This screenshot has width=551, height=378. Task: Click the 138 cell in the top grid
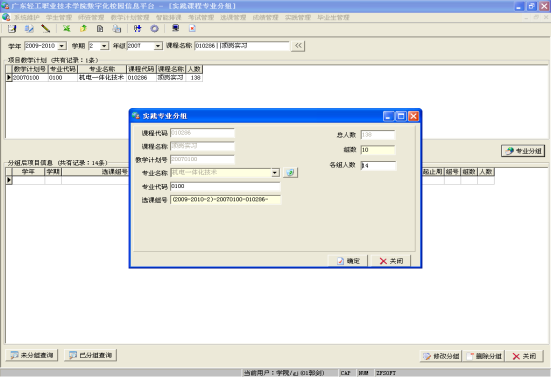tap(194, 77)
